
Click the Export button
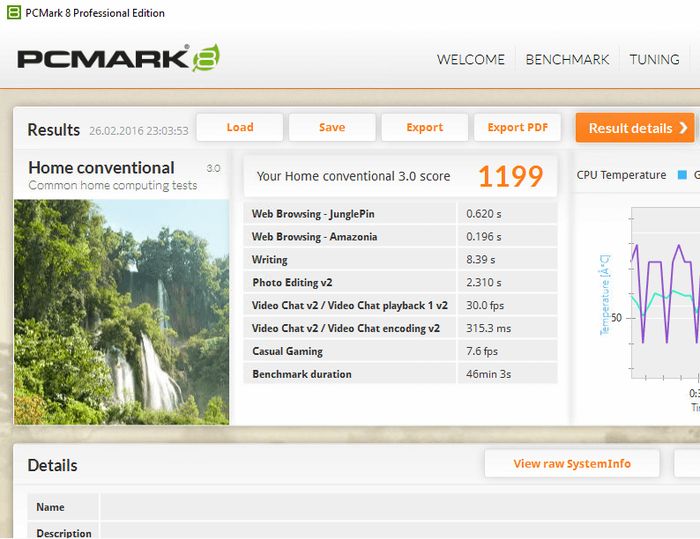[425, 128]
